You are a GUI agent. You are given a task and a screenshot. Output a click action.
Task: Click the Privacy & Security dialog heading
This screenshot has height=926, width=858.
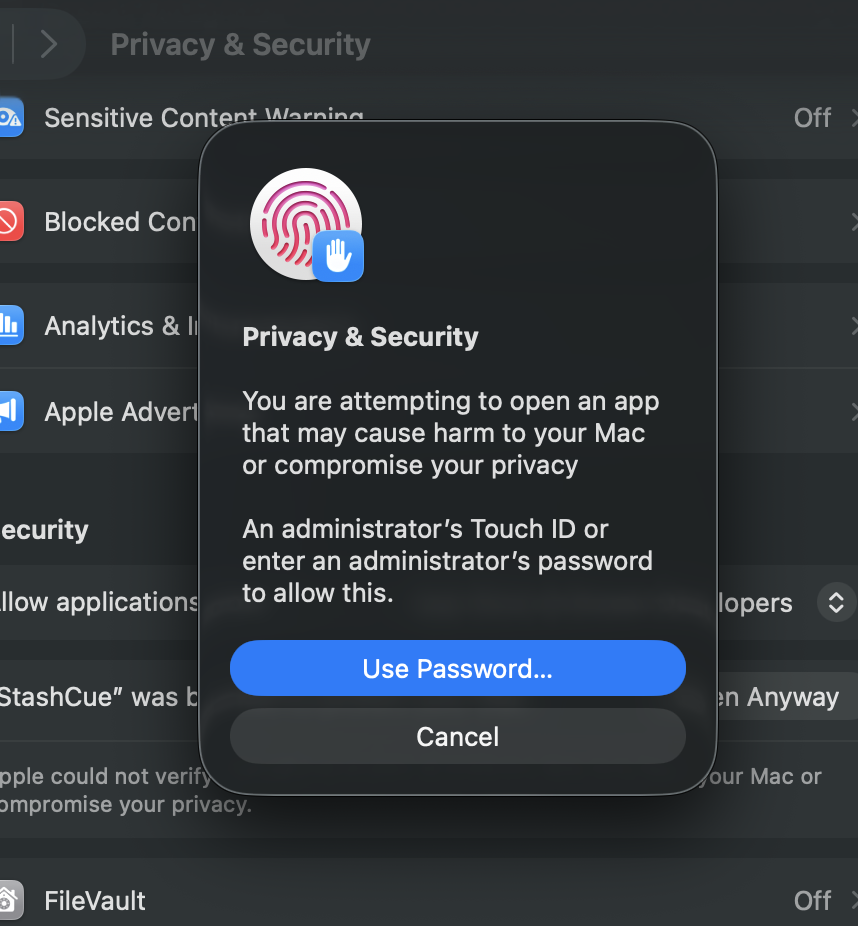pyautogui.click(x=360, y=337)
